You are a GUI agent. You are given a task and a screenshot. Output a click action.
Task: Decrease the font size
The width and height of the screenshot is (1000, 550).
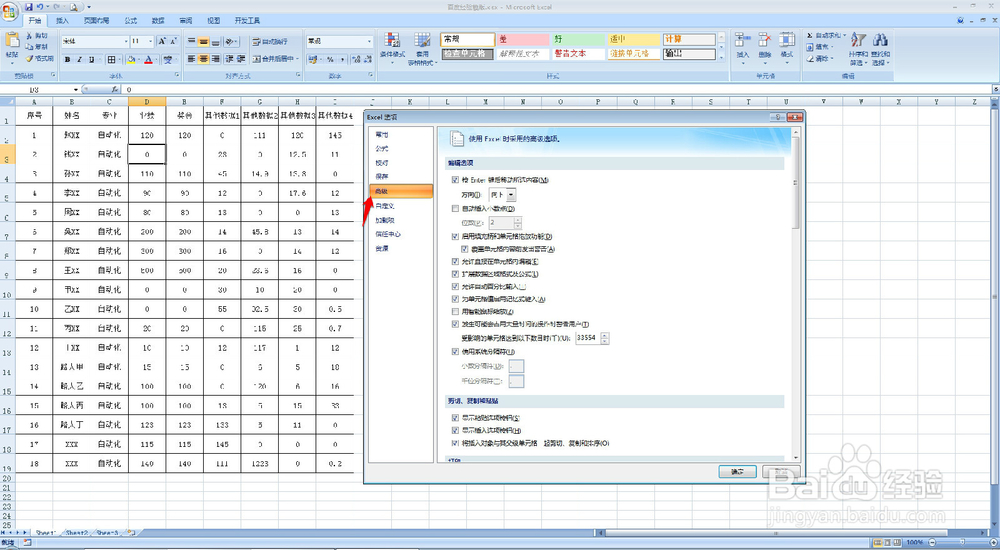[173, 41]
